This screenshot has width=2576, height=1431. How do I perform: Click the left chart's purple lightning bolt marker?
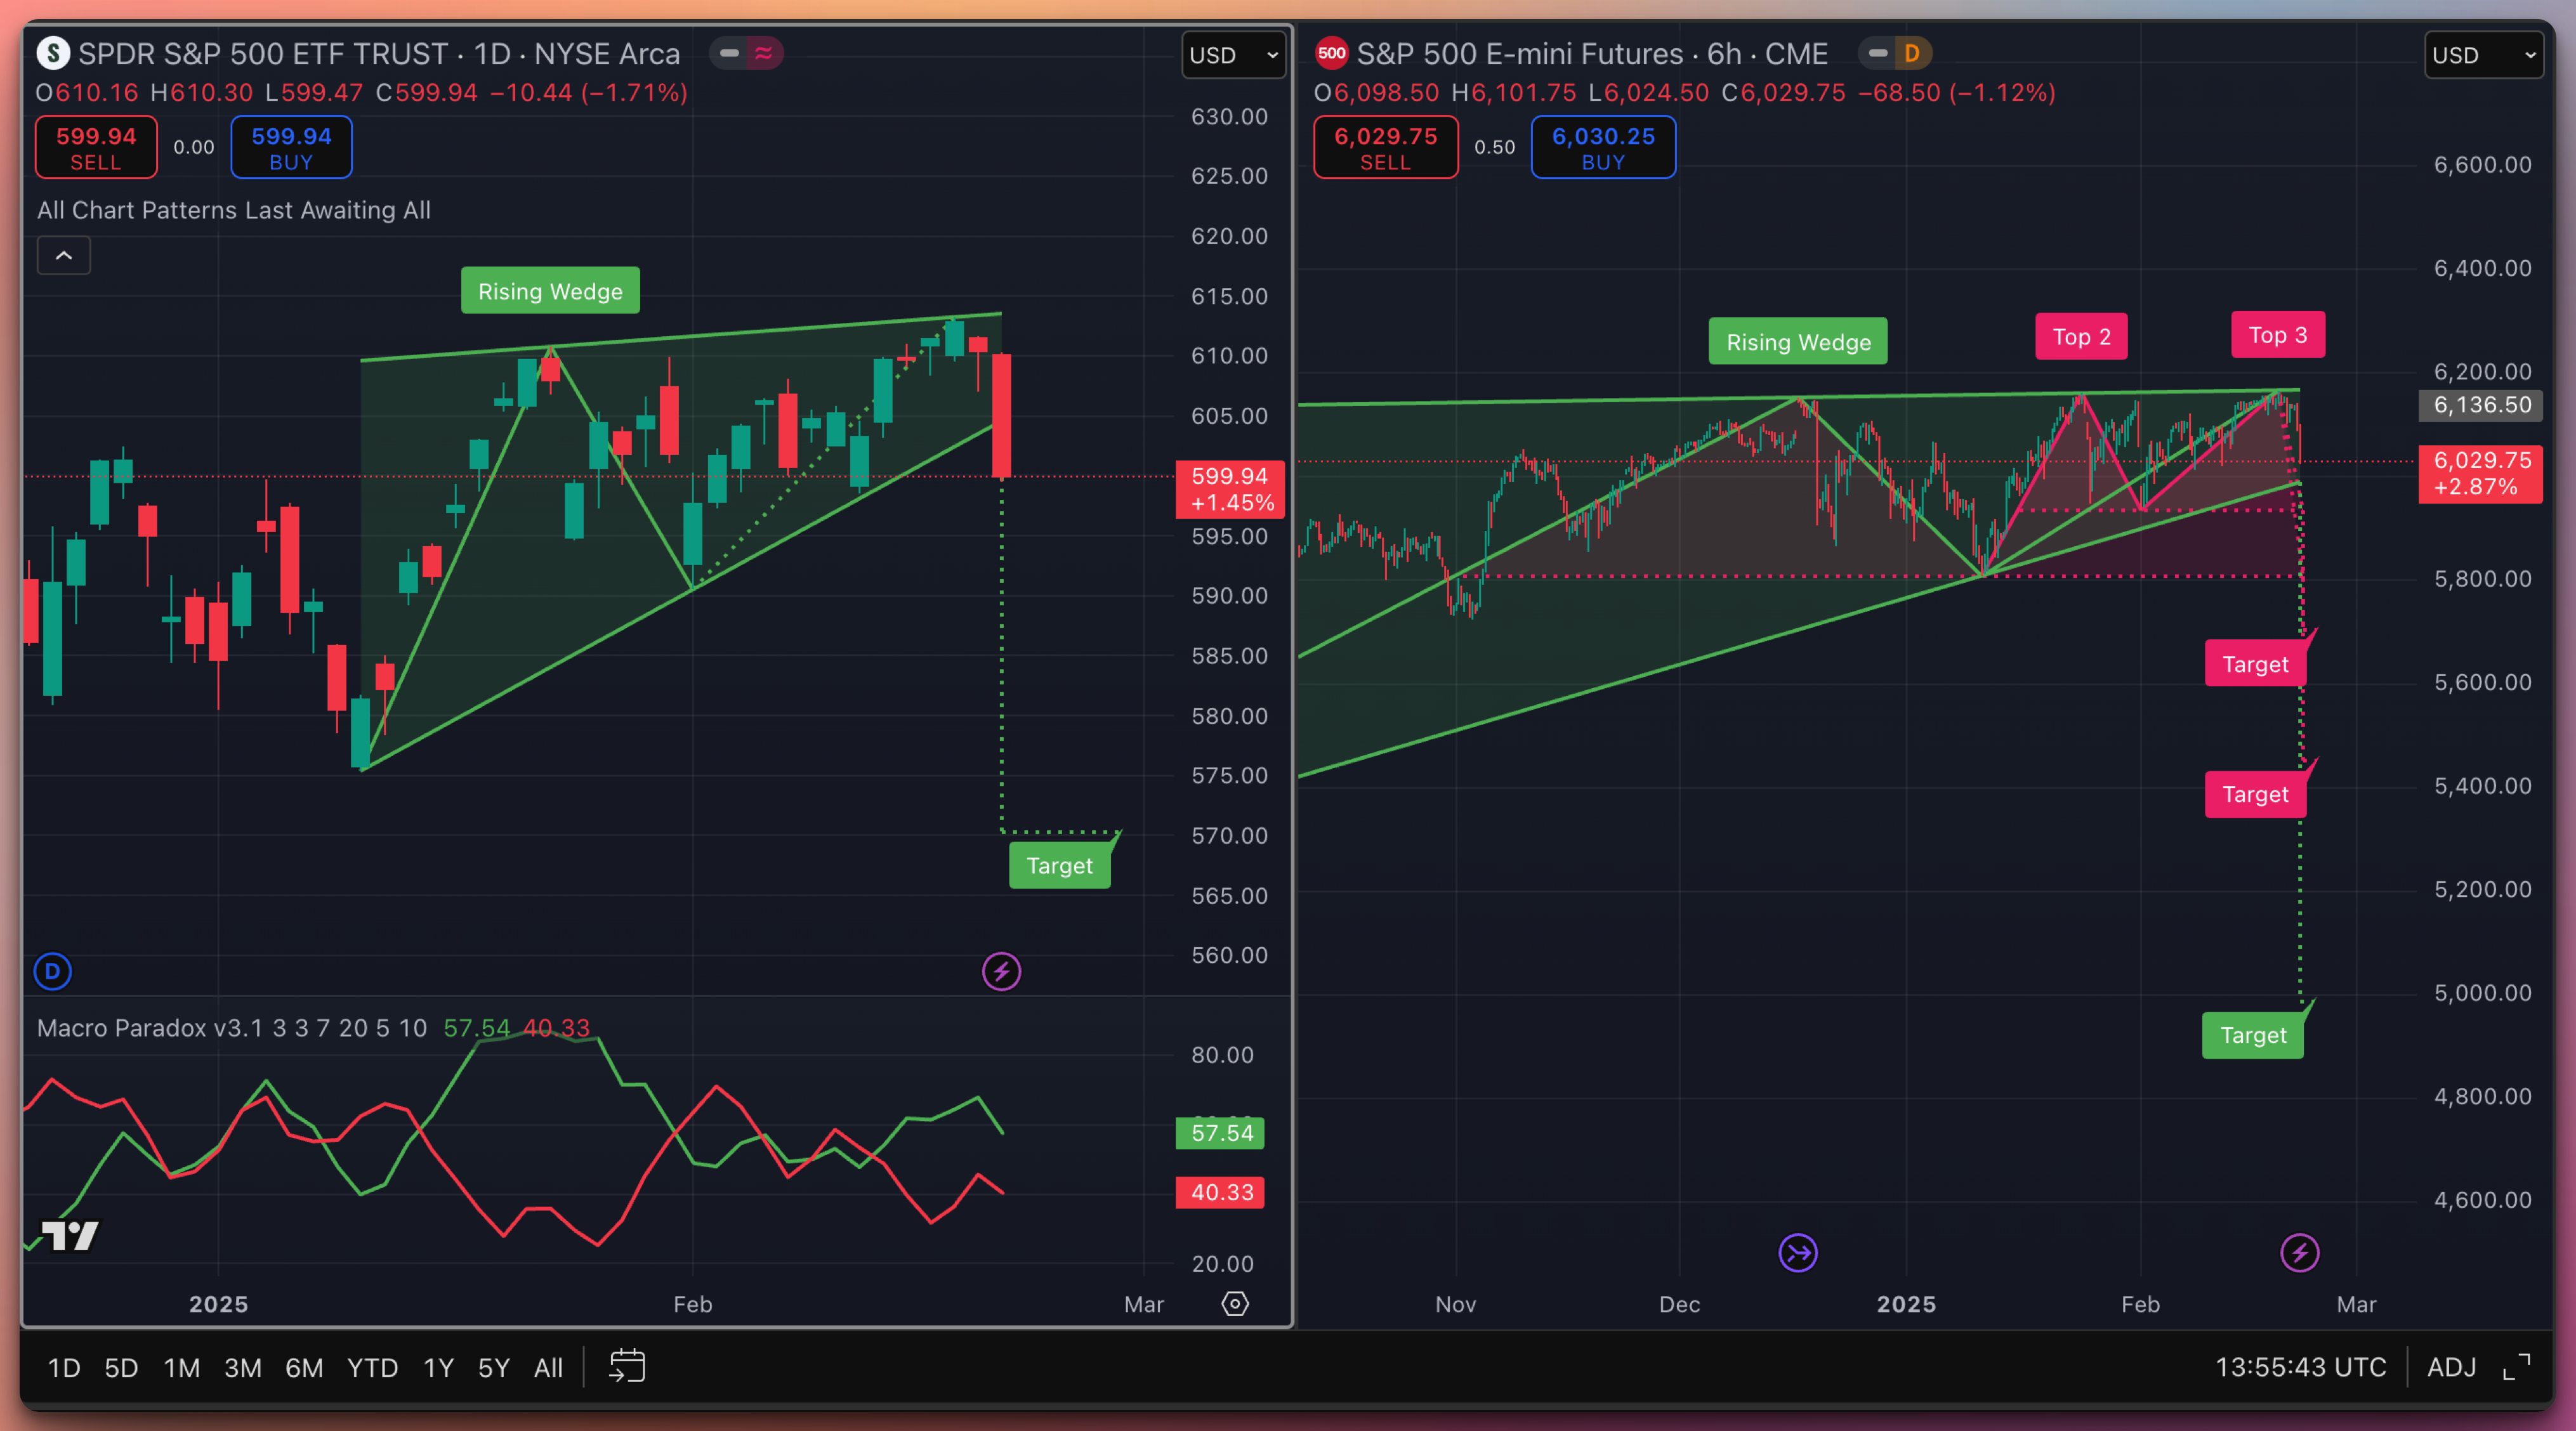[1001, 971]
